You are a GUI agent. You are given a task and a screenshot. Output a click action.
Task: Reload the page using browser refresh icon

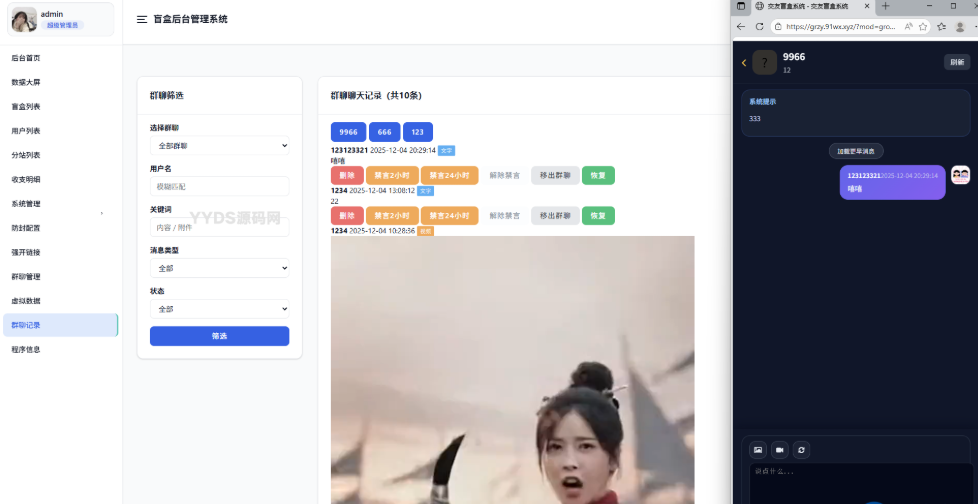click(760, 27)
